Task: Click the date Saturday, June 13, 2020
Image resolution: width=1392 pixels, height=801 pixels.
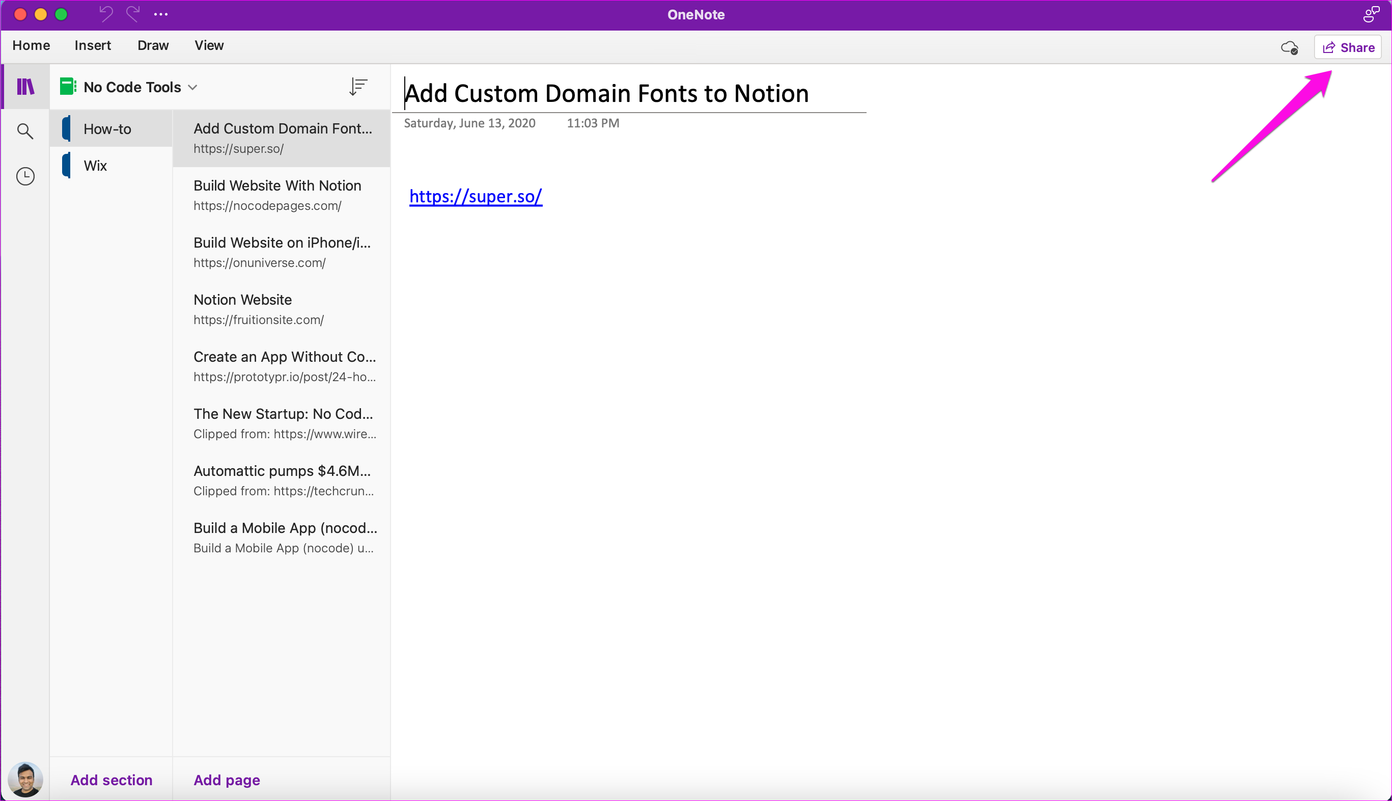Action: tap(470, 123)
